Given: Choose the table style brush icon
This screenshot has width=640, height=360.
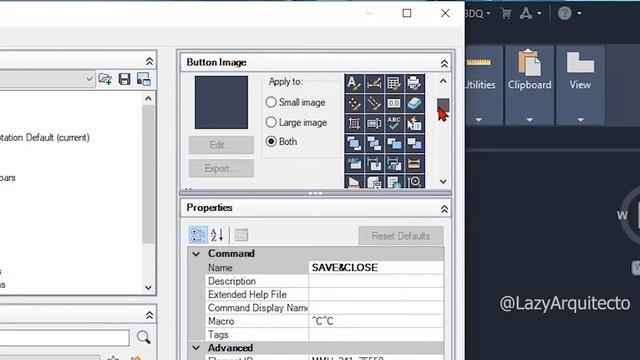Looking at the screenshot, I should pos(394,83).
